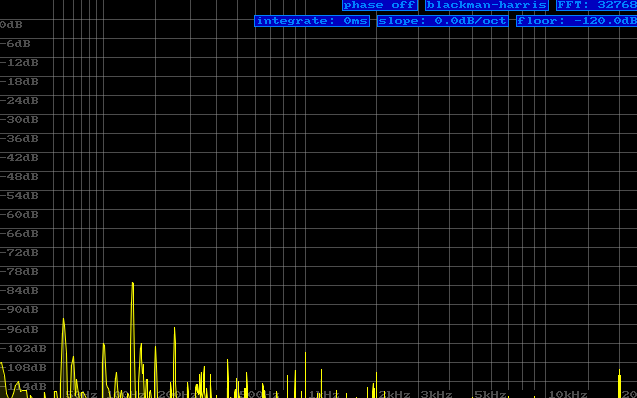637x398 pixels.
Task: Click the -30dB level axis label
Action: pos(19,120)
